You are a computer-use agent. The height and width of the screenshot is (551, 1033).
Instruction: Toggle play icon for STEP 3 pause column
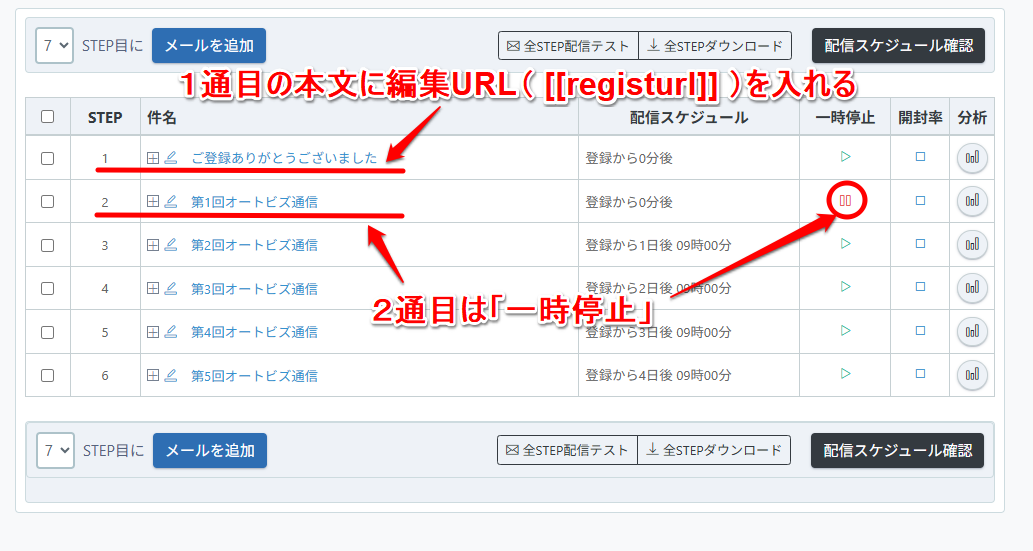845,243
